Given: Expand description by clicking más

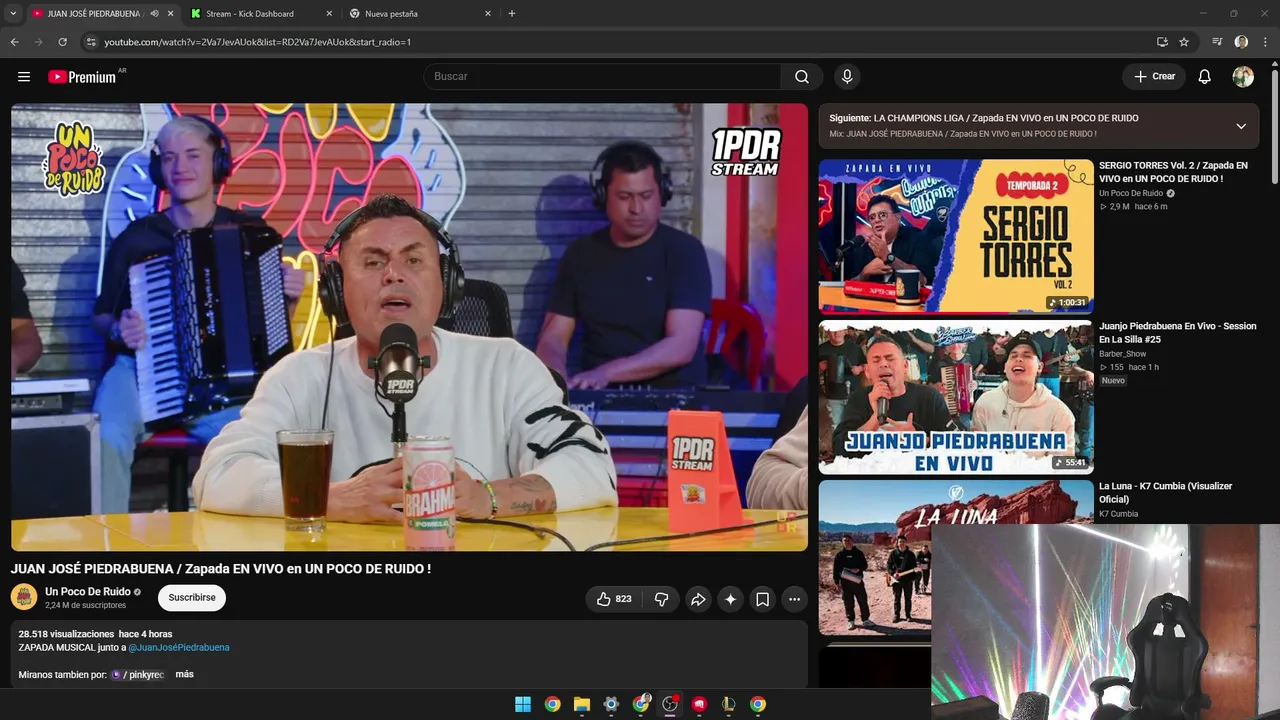Looking at the screenshot, I should [184, 675].
